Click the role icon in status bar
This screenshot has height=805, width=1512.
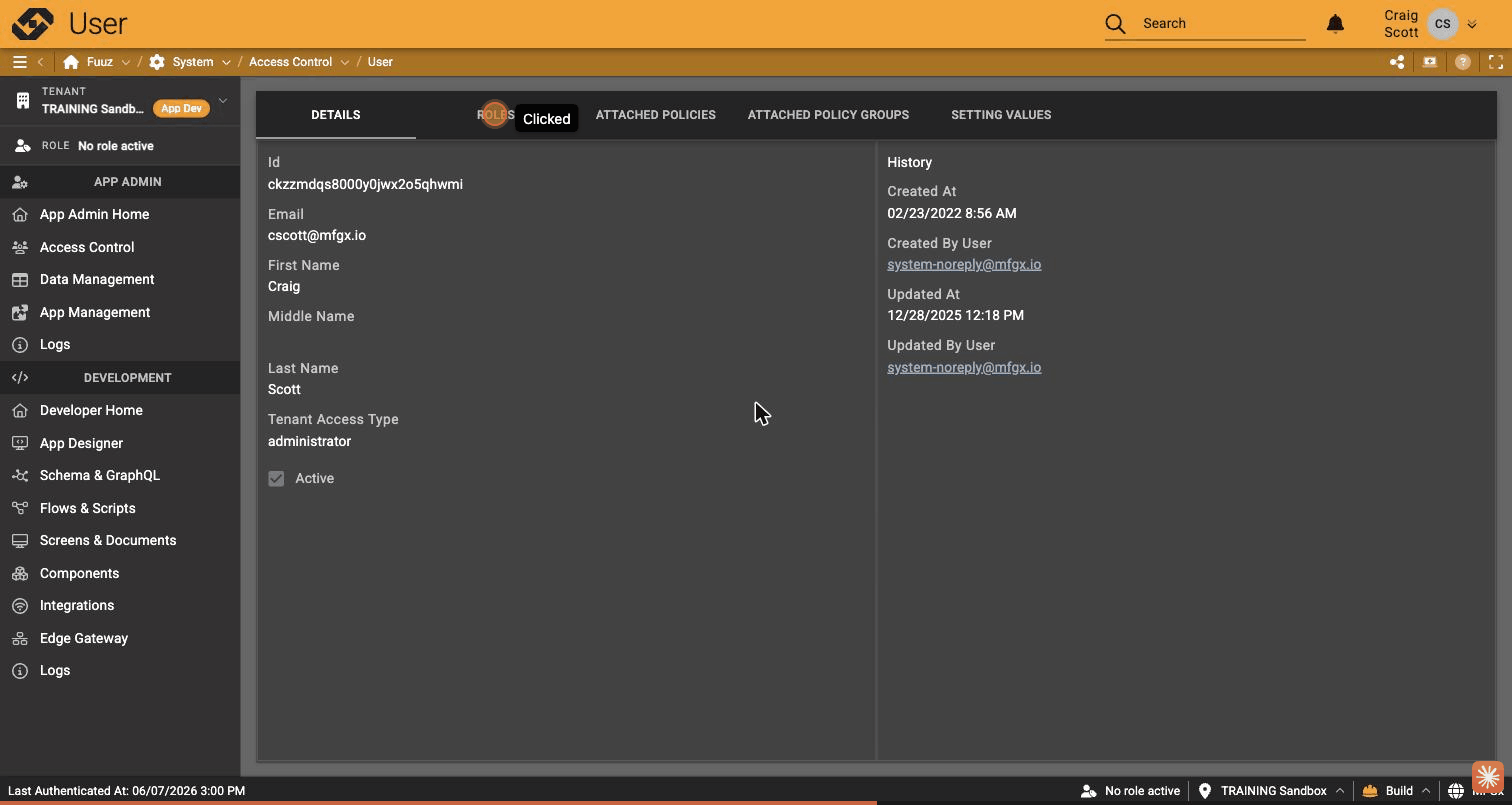click(x=1089, y=790)
